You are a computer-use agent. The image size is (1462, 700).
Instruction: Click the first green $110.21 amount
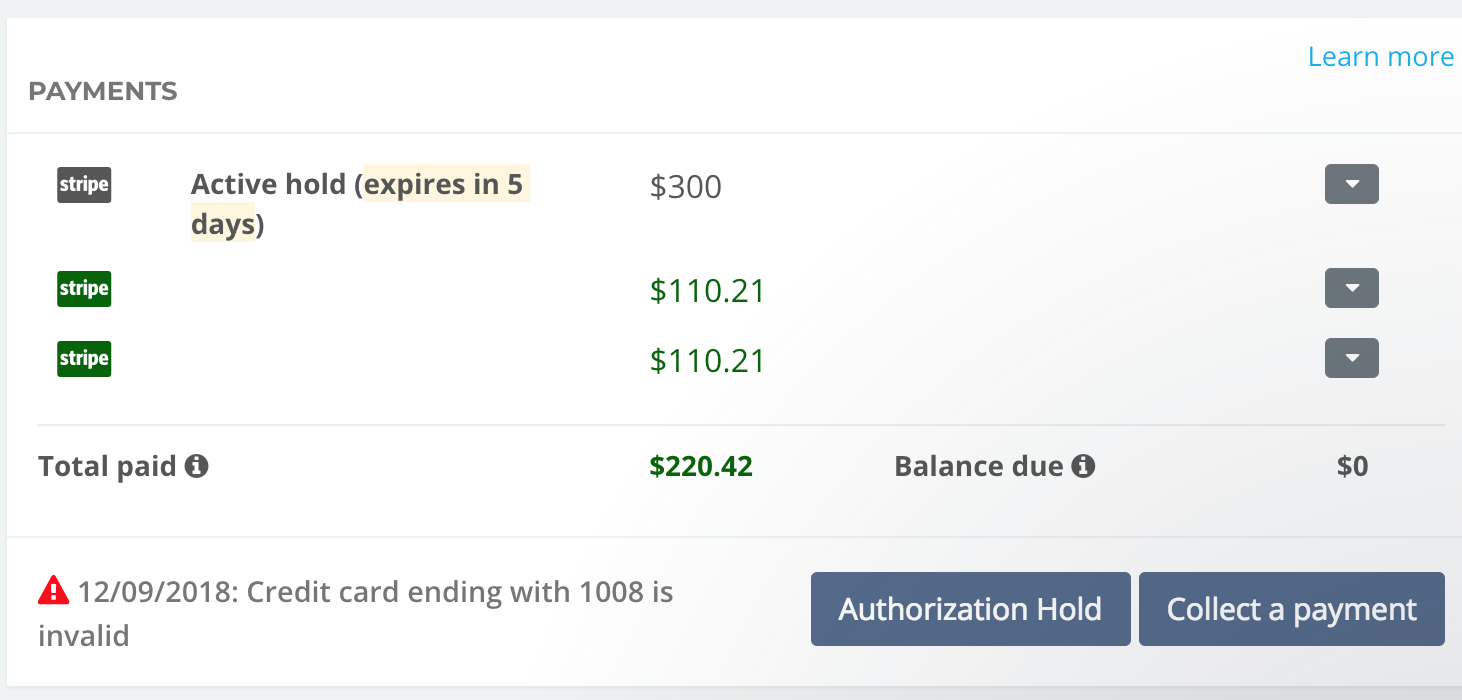click(x=708, y=291)
